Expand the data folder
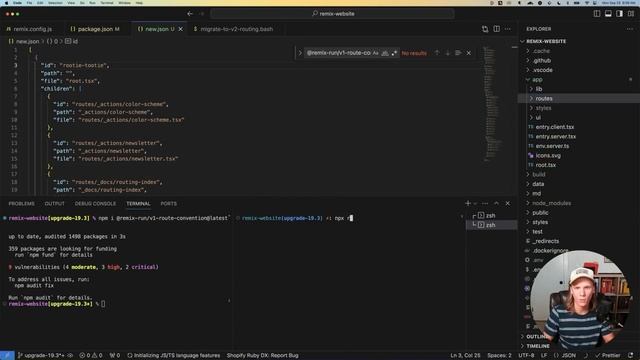The image size is (640, 360). click(x=538, y=184)
